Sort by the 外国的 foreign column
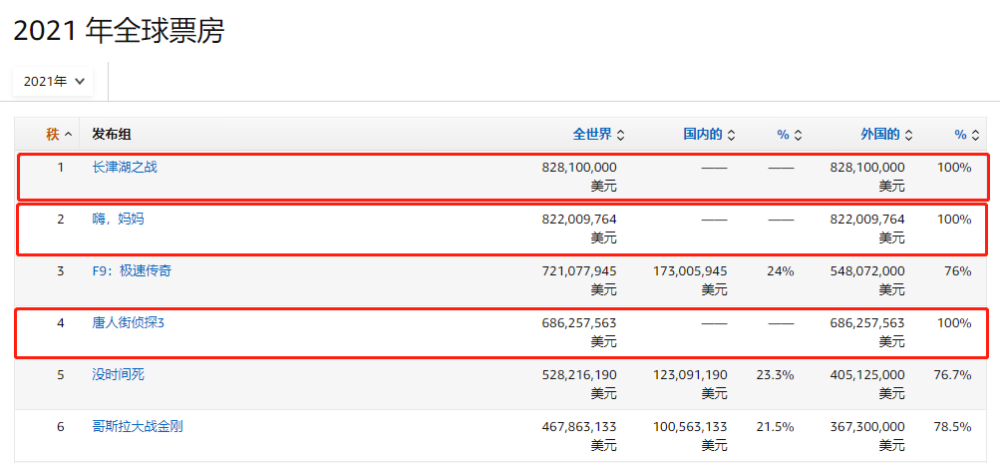The height and width of the screenshot is (463, 1000). (886, 135)
